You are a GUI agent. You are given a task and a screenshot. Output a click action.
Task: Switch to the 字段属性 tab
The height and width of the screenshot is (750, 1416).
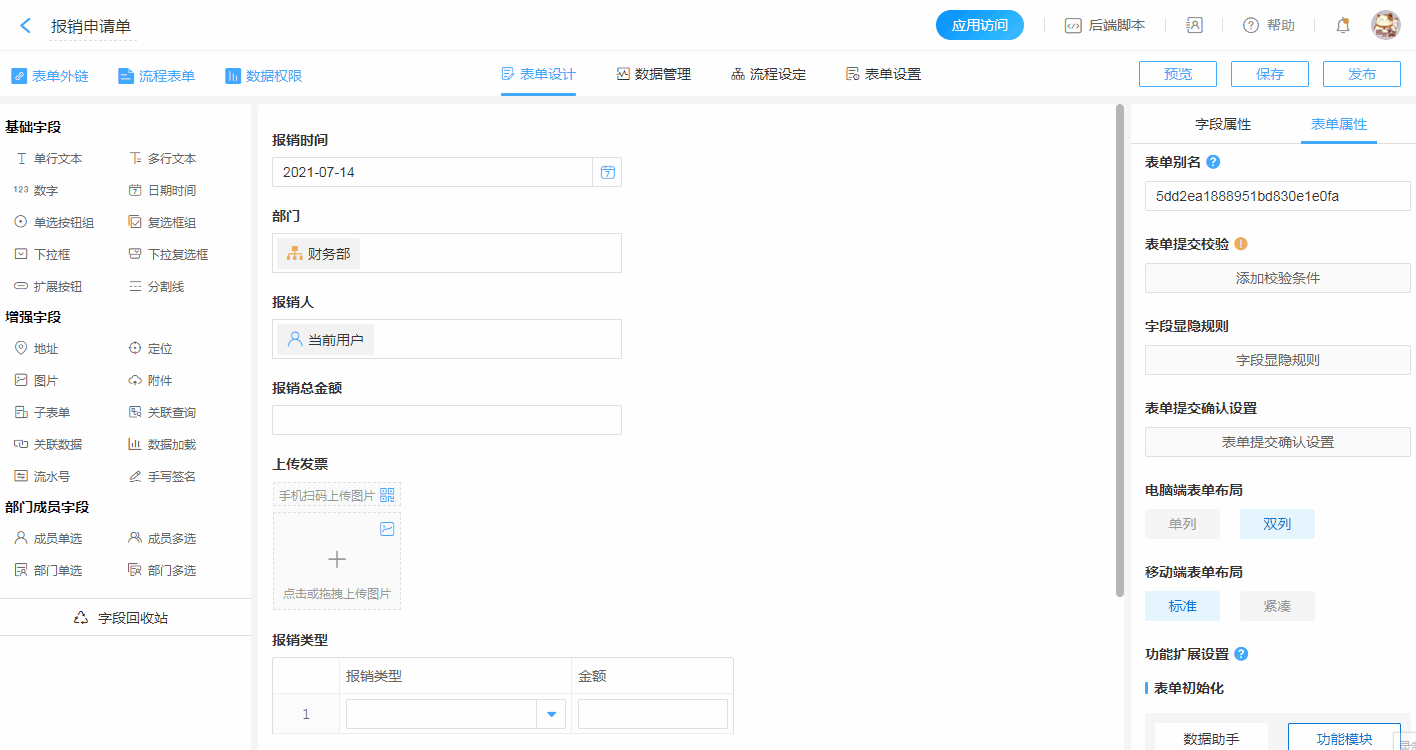click(1222, 125)
